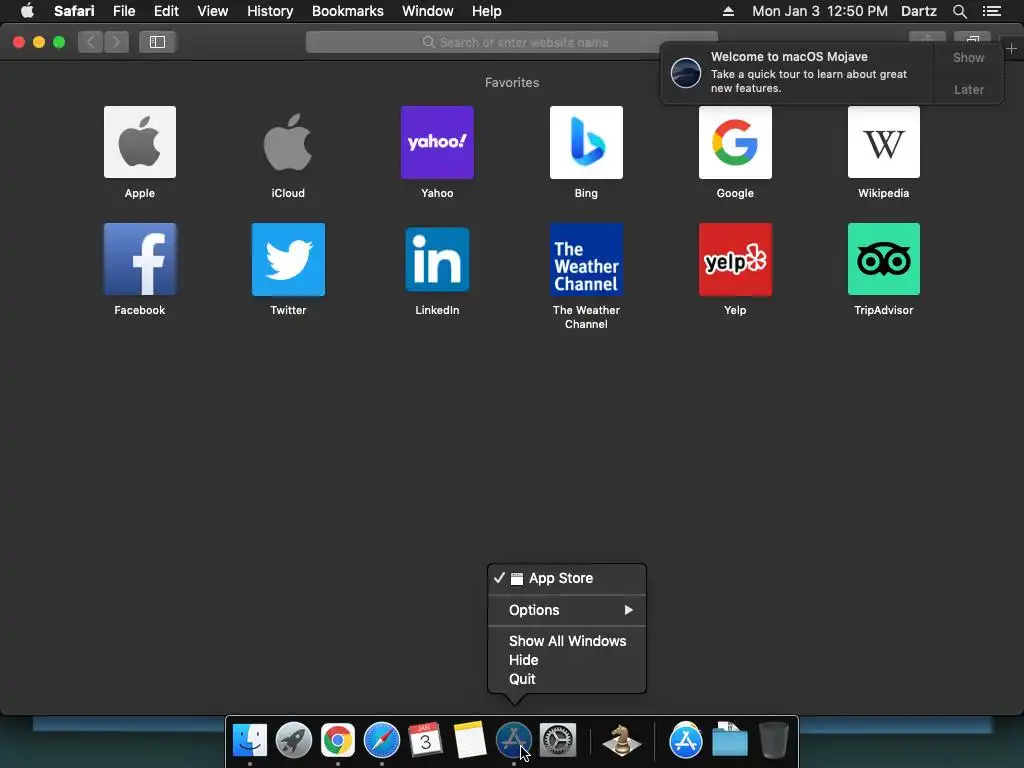Open the File menu

pyautogui.click(x=124, y=11)
